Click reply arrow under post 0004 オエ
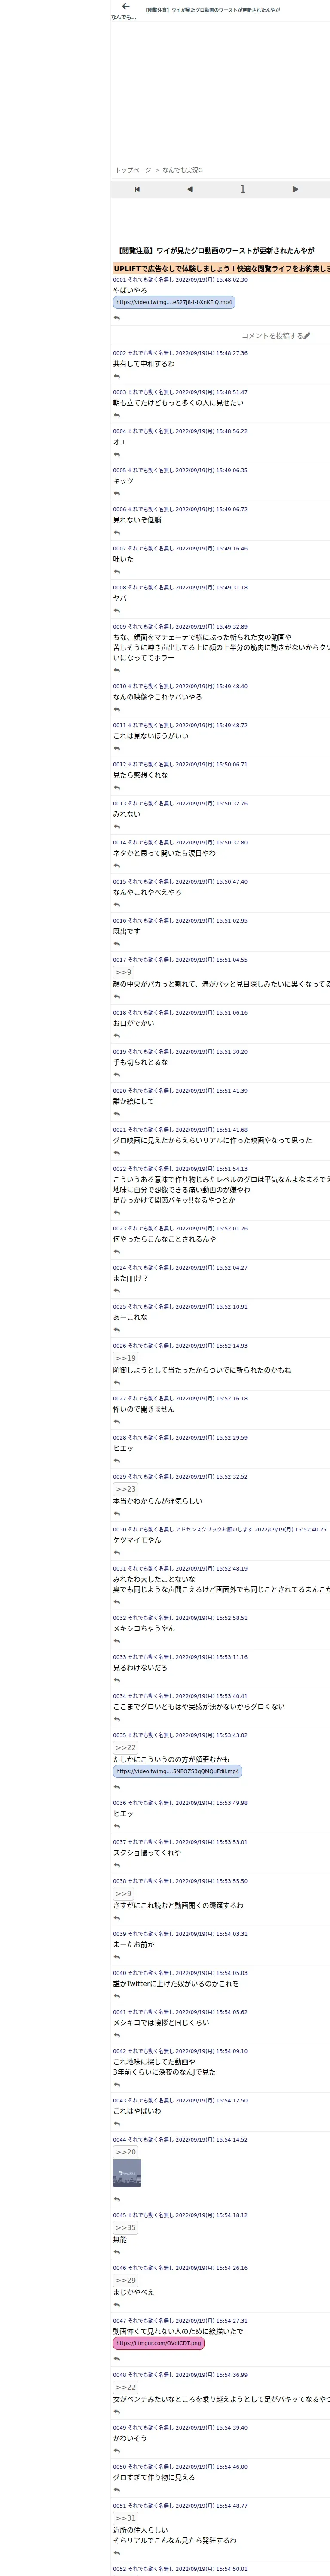Screen dimensions: 330x2576 117,455
